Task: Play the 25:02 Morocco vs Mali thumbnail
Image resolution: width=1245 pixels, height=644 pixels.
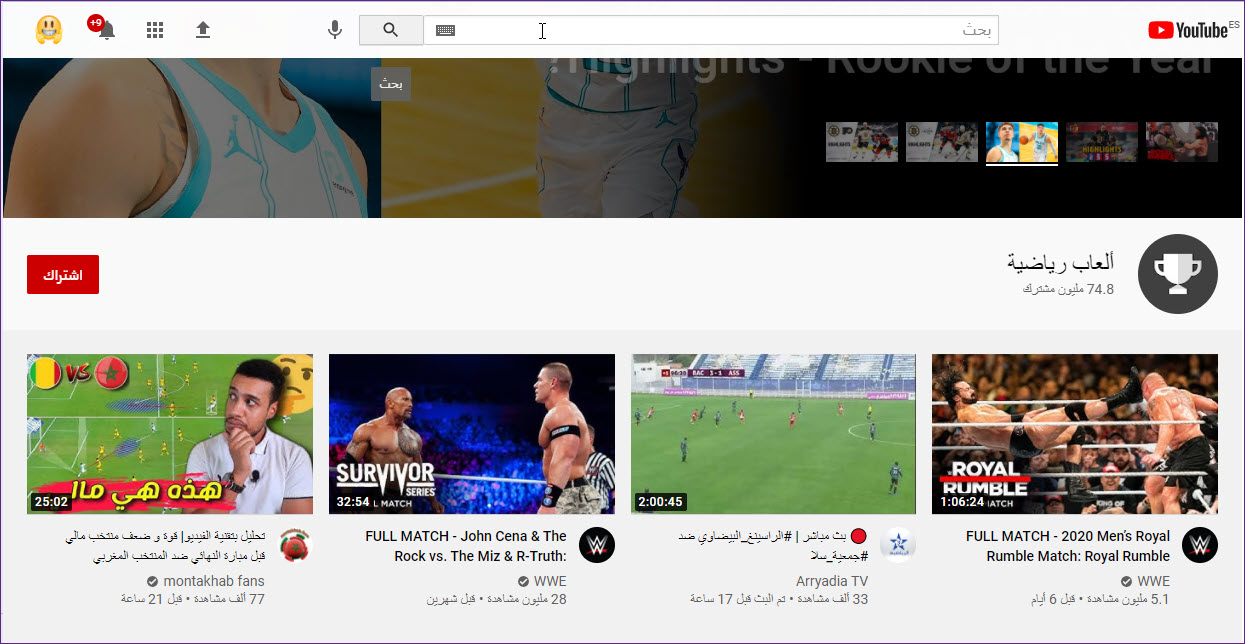Action: (170, 434)
